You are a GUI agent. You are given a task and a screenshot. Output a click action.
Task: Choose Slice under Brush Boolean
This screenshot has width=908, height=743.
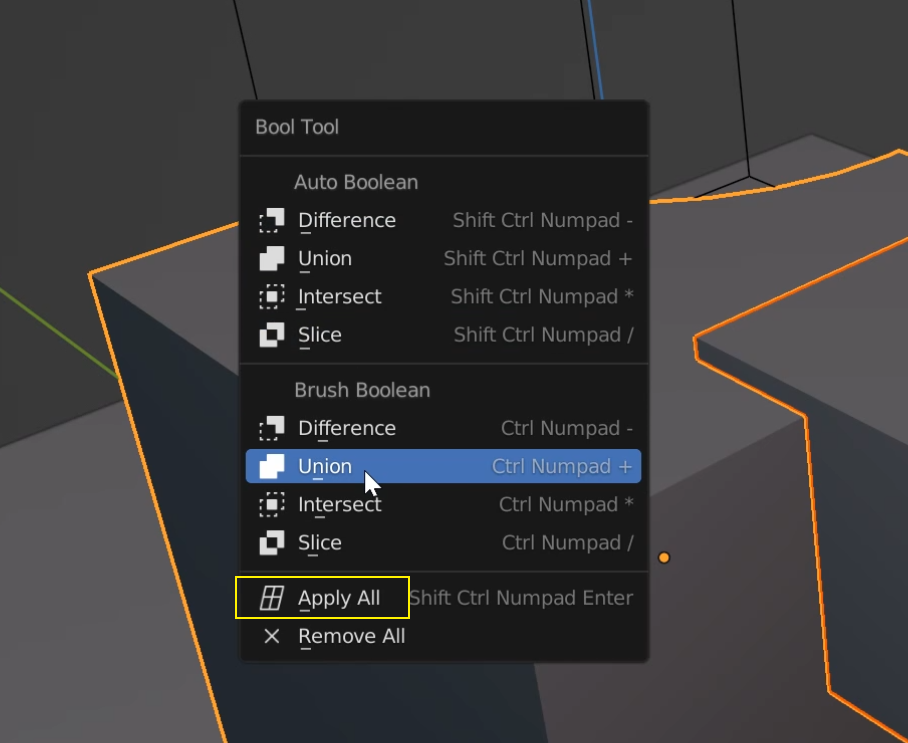[444, 543]
